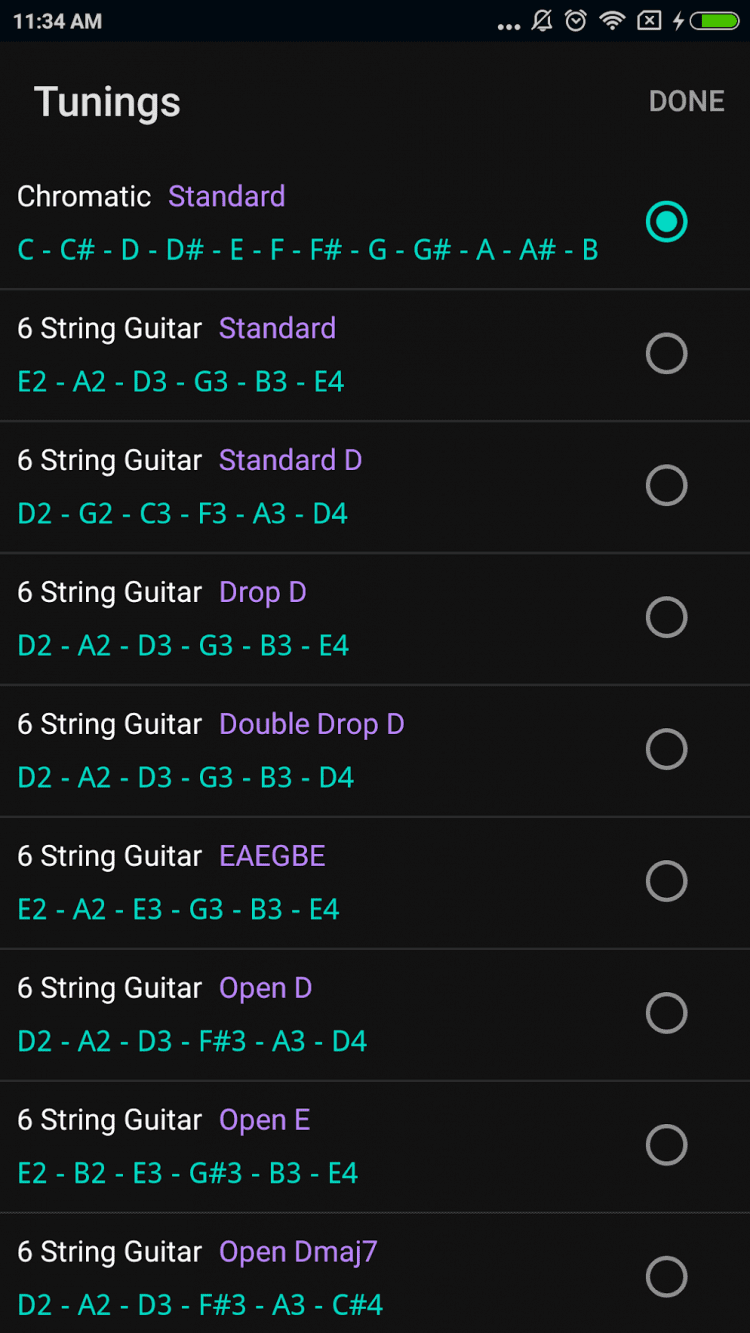Tap the Chromatic note sequence text

(308, 249)
